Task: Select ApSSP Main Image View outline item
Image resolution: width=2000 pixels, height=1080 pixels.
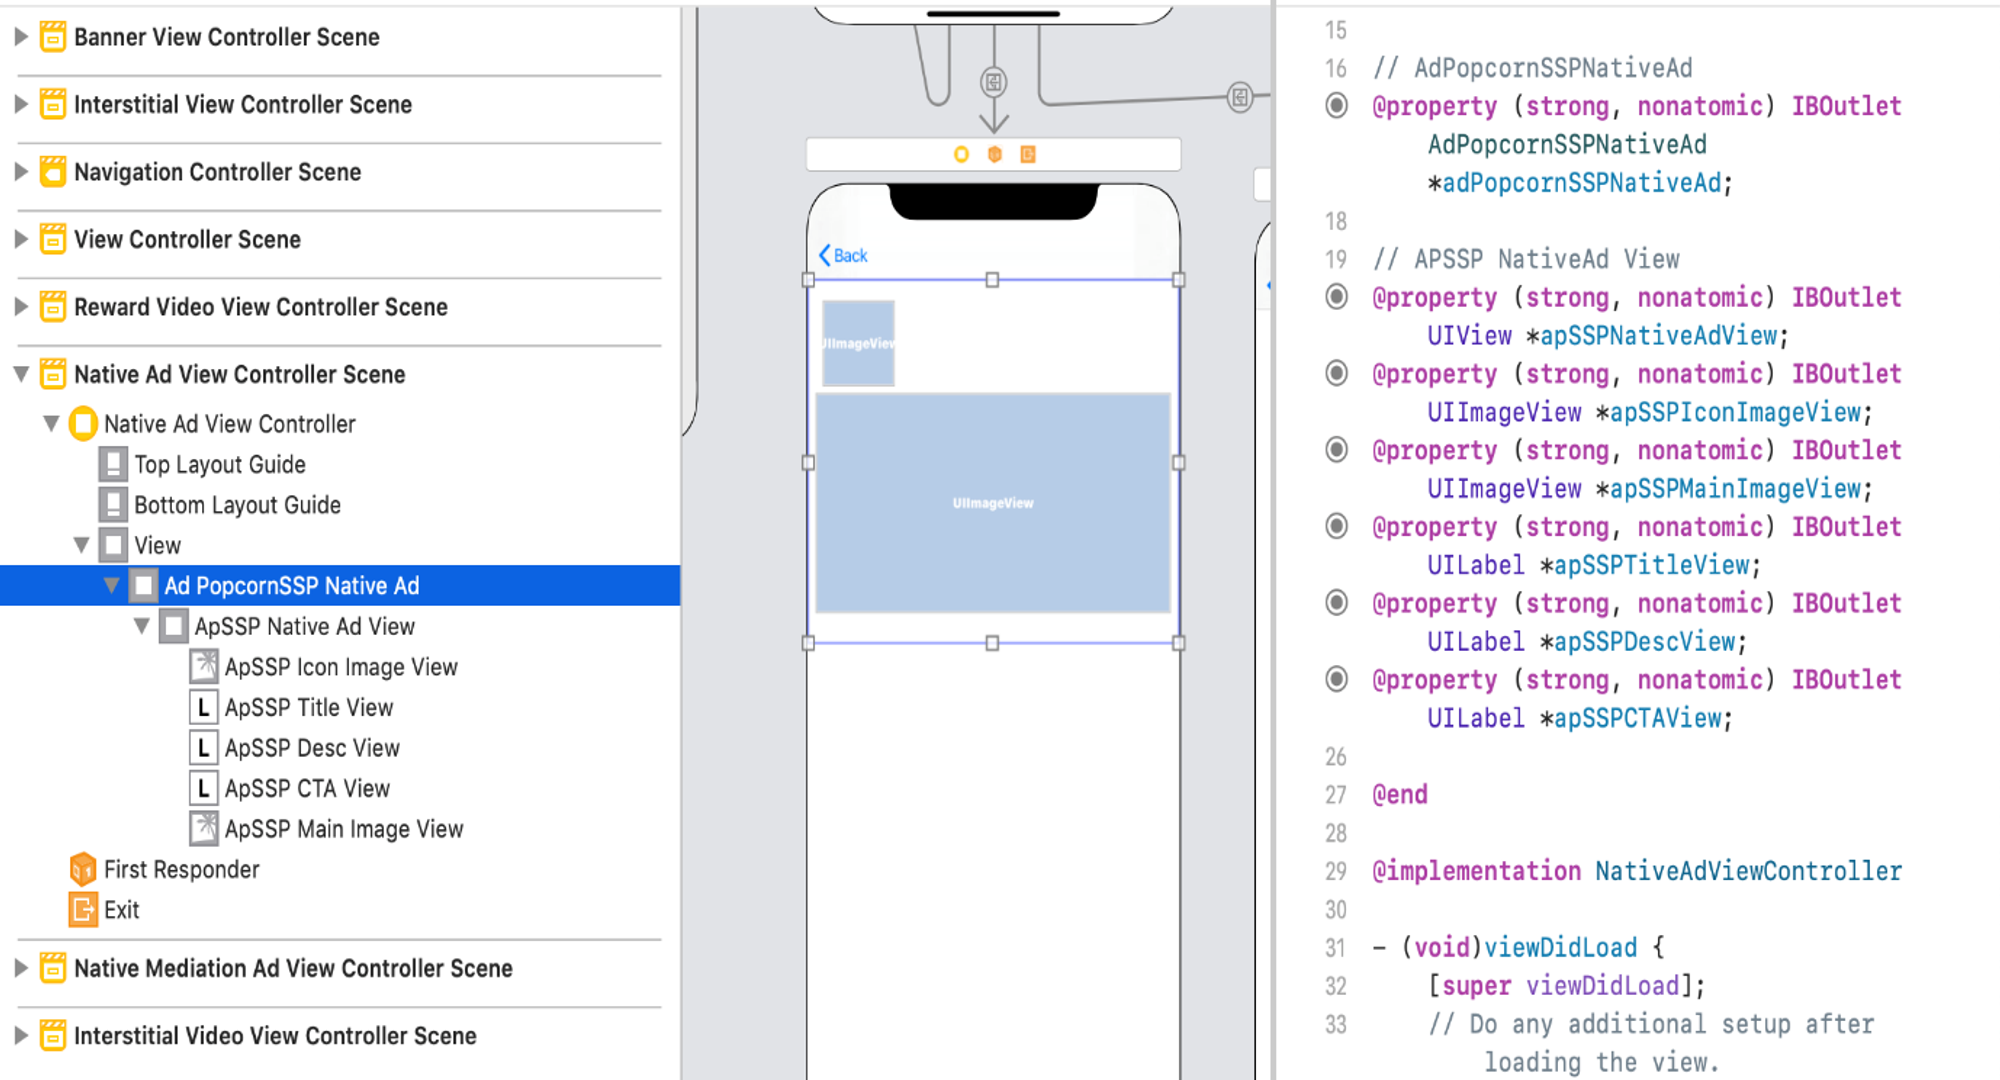Action: tap(343, 829)
